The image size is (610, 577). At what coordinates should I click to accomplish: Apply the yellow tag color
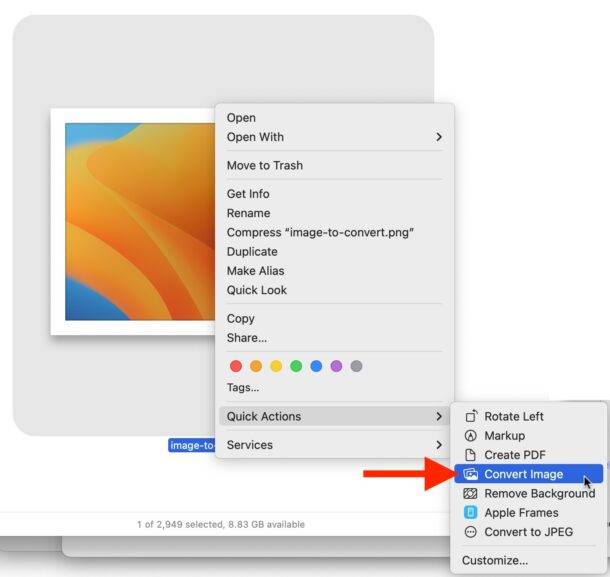pos(276,366)
